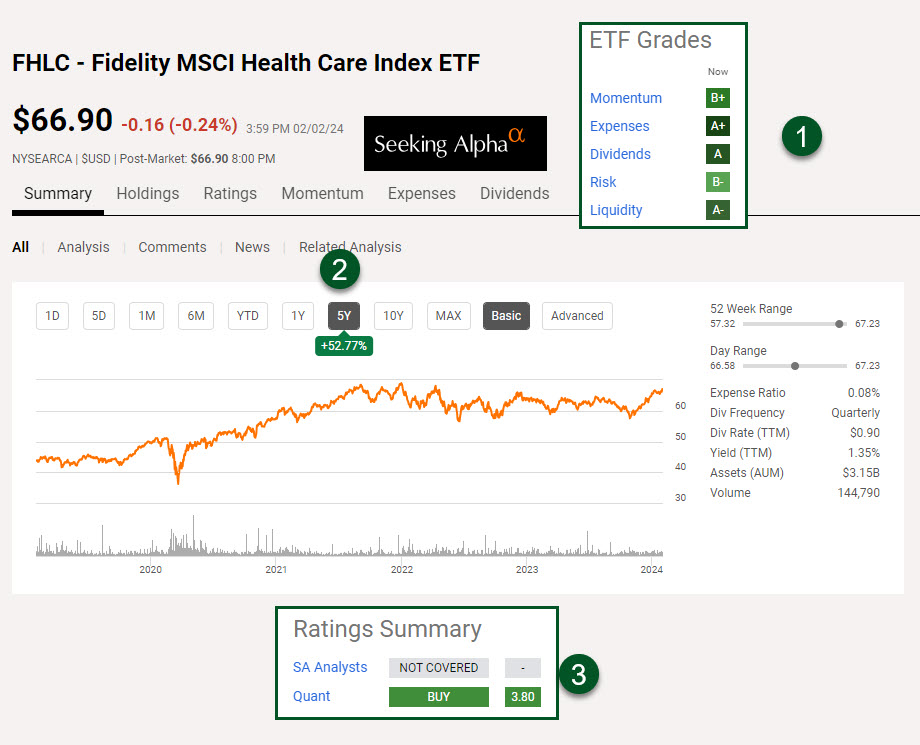
Task: Click the Quant 3.80 score badge
Action: (x=522, y=696)
